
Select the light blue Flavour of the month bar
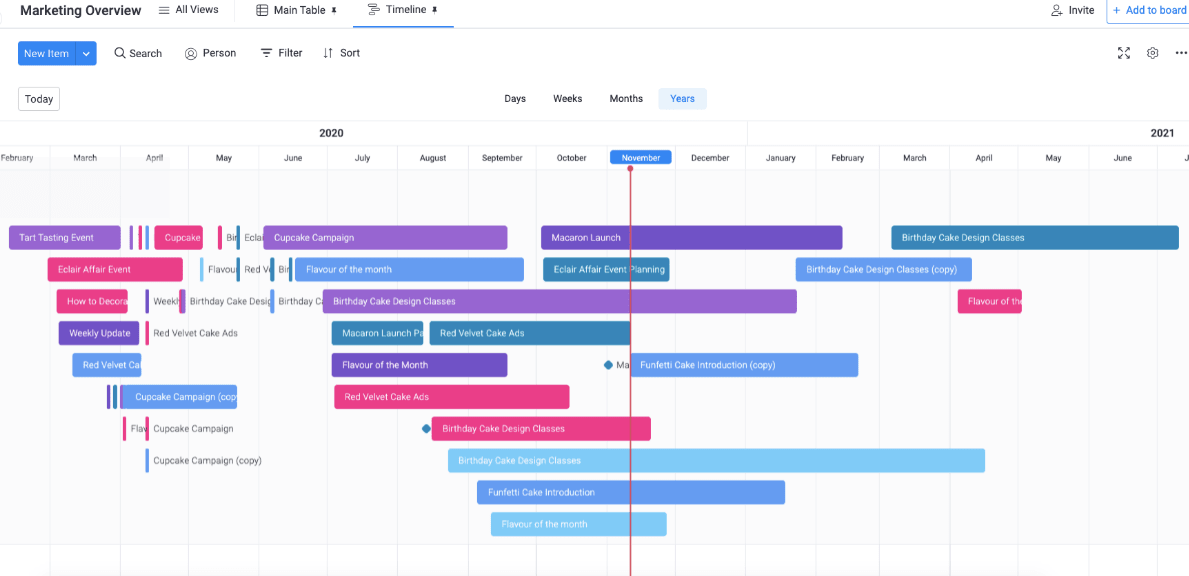(579, 524)
